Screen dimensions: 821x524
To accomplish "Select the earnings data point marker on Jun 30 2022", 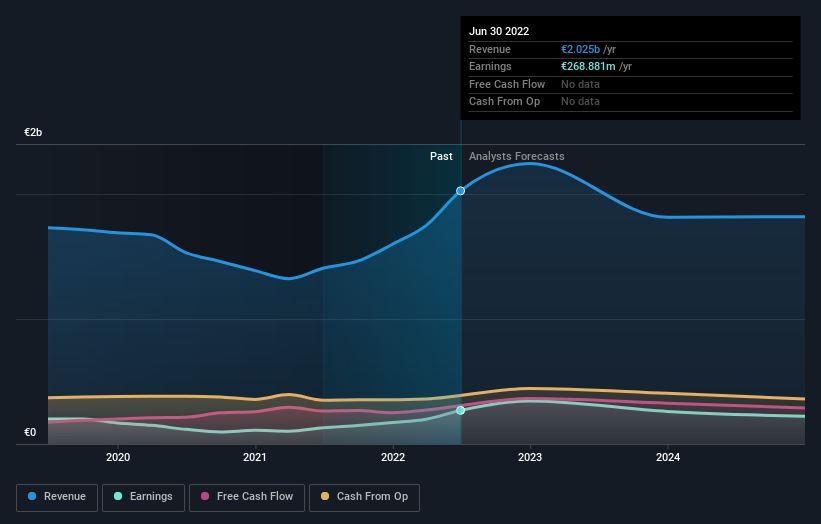I will (460, 410).
